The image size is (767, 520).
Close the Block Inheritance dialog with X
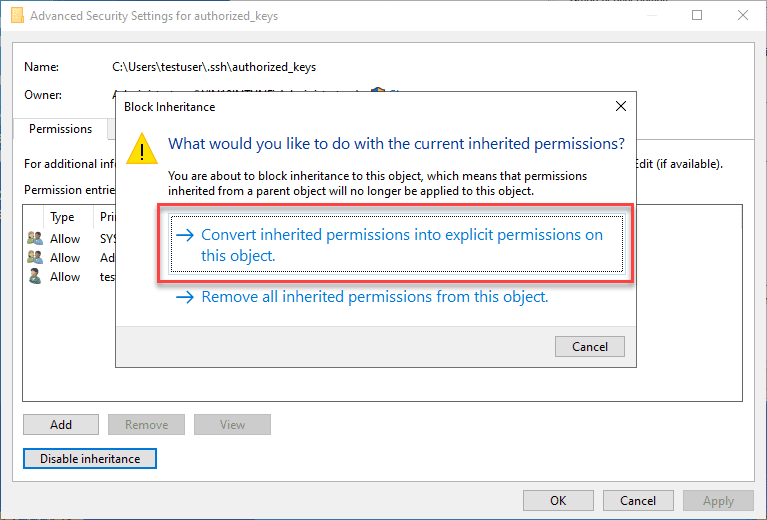pos(621,106)
